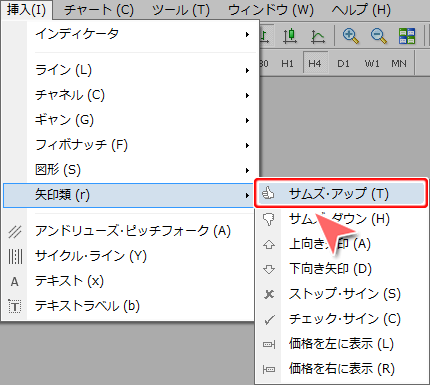Select サムズ・アップ (T) in submenu

pos(341,194)
